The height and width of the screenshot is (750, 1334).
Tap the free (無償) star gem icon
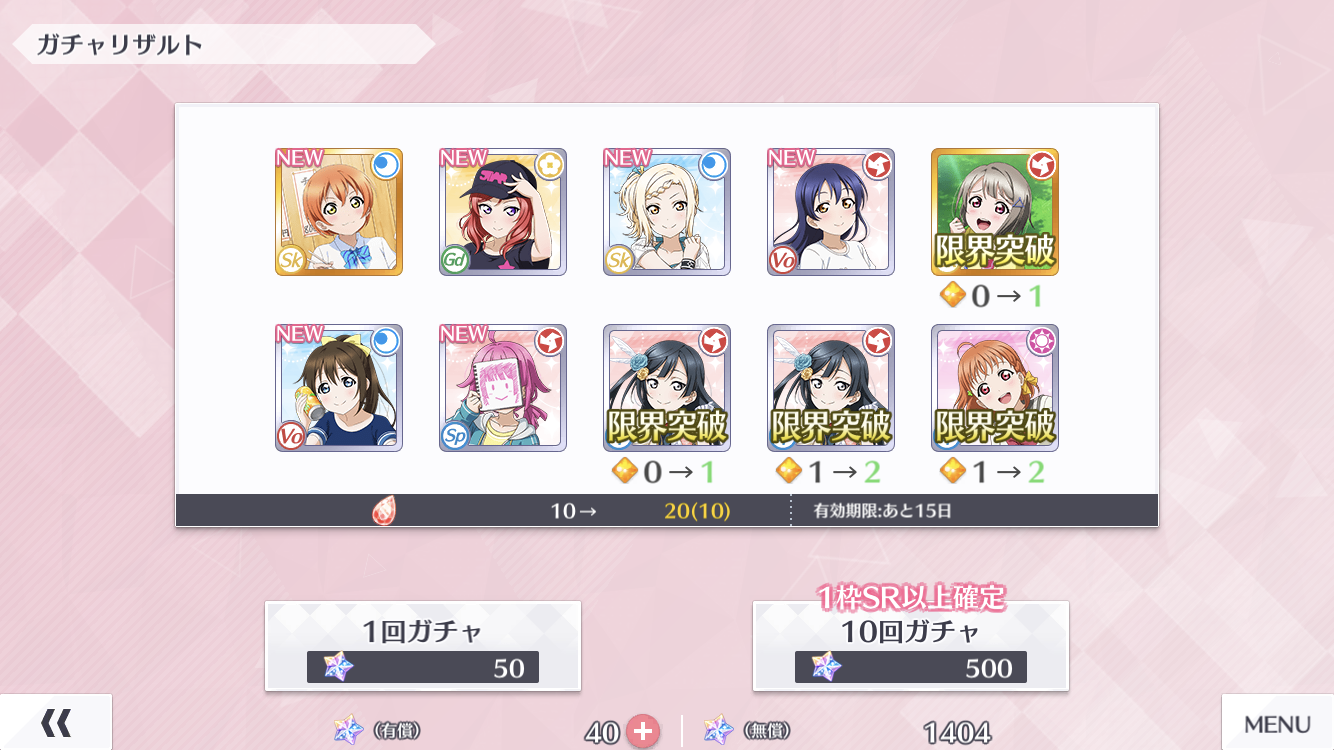pyautogui.click(x=719, y=731)
